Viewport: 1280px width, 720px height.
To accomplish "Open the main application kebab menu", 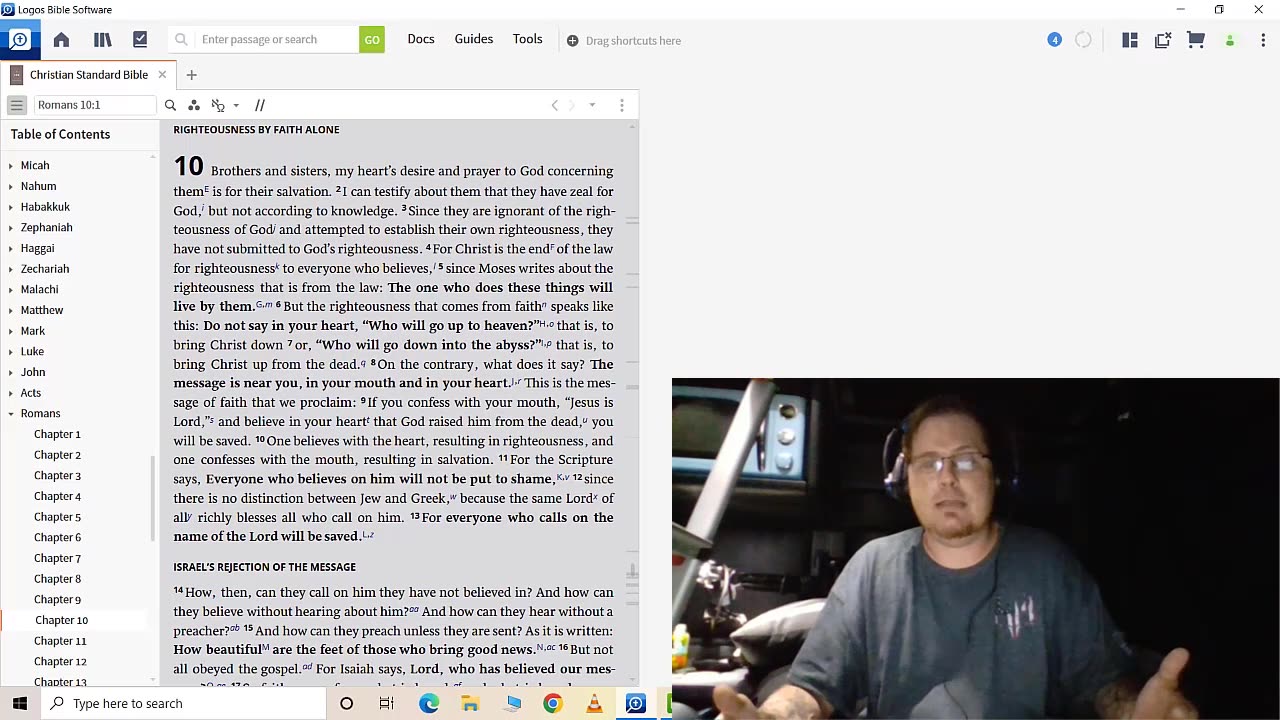I will coord(1263,40).
